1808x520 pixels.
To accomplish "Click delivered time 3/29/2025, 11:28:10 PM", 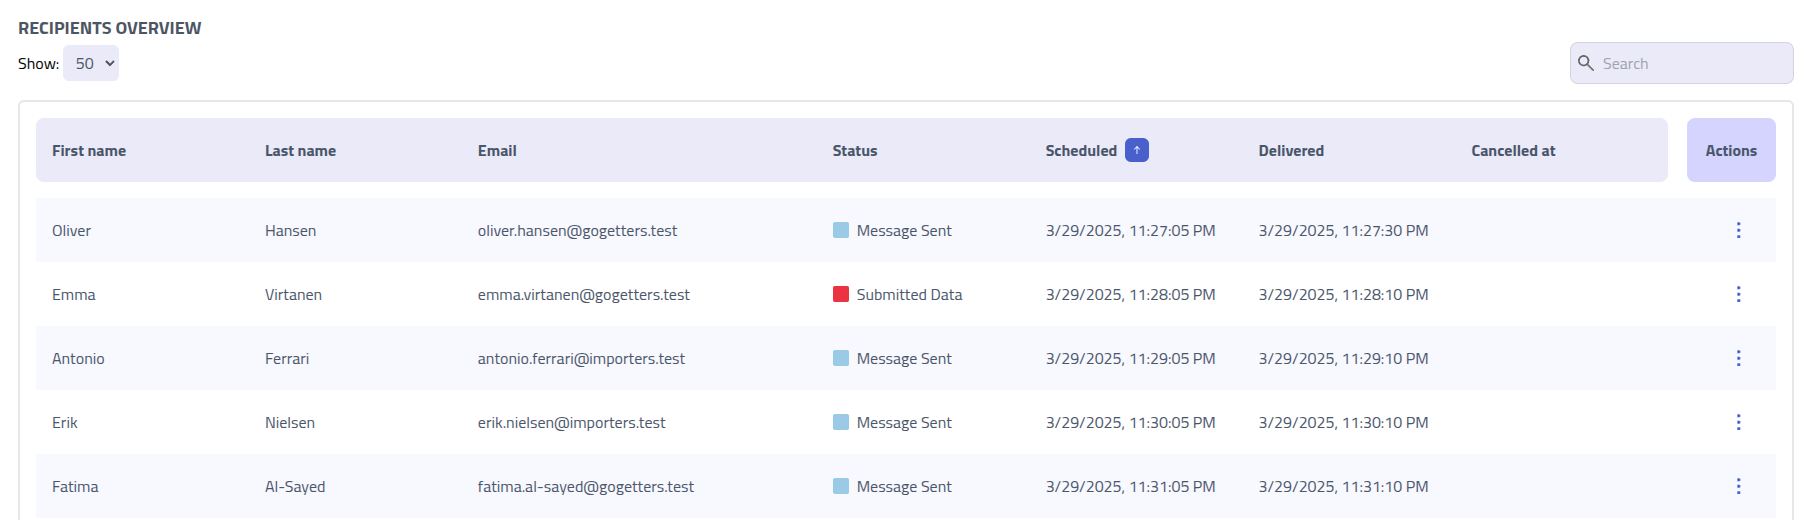I will [1343, 295].
